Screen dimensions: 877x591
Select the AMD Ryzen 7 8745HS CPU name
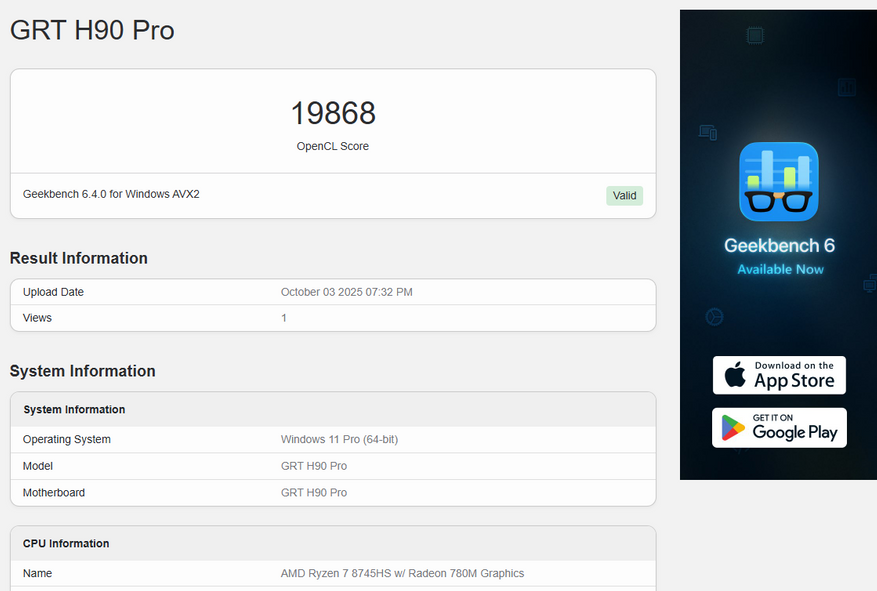pyautogui.click(x=403, y=573)
